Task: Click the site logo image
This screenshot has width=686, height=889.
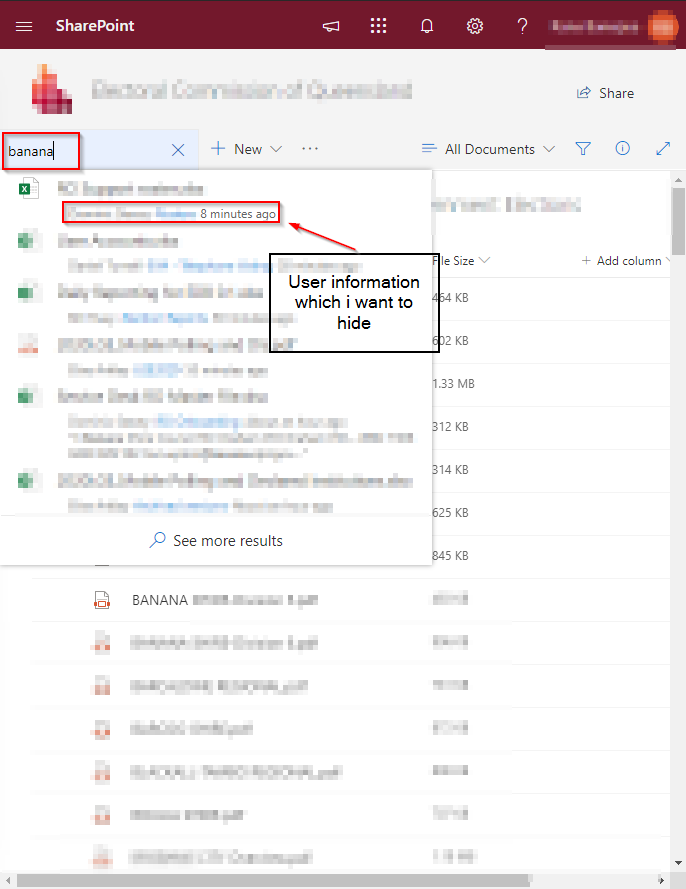Action: [x=51, y=90]
